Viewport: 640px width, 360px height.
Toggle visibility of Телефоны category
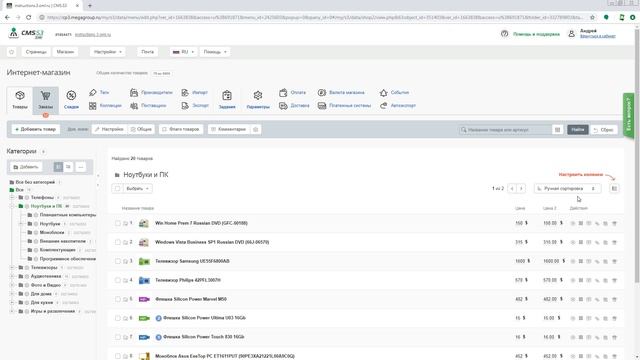click(x=27, y=198)
